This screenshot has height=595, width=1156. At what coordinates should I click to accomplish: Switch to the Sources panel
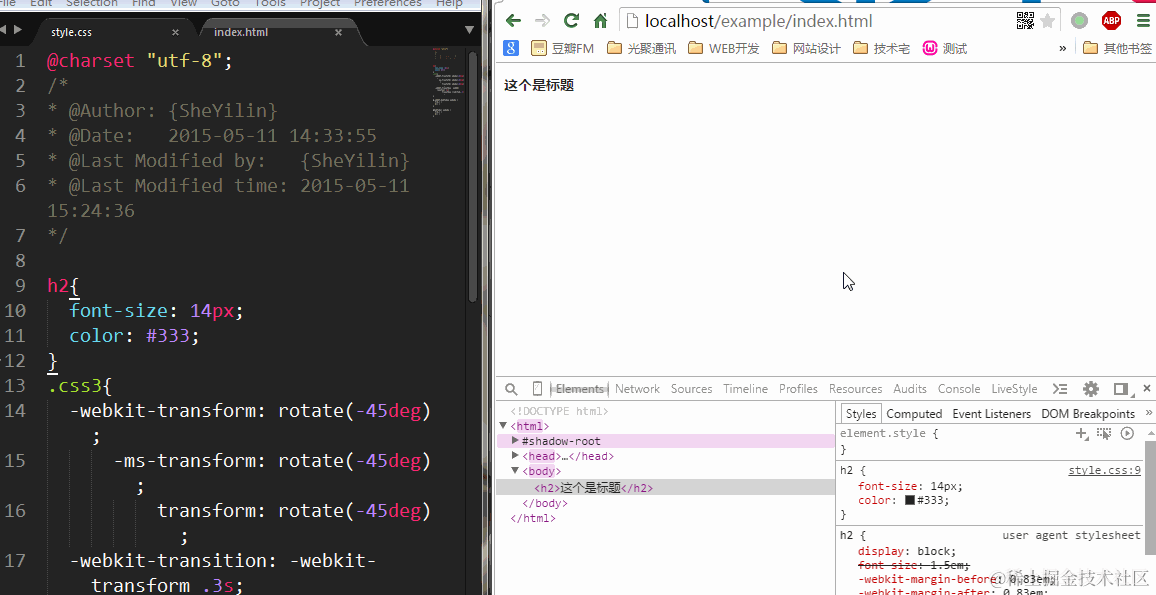692,389
